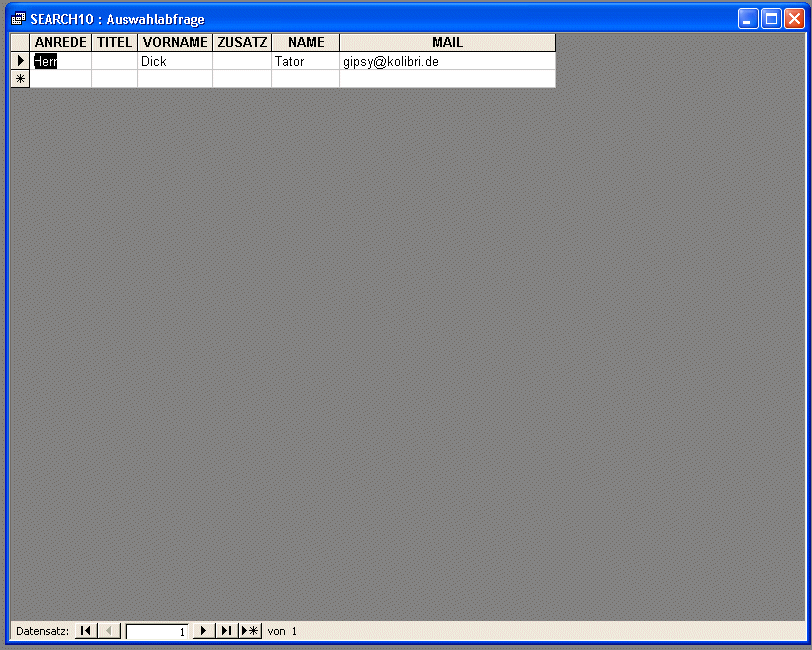Click the select-all corner of the datasheet
Viewport: 812px width, 650px height.
(x=20, y=42)
